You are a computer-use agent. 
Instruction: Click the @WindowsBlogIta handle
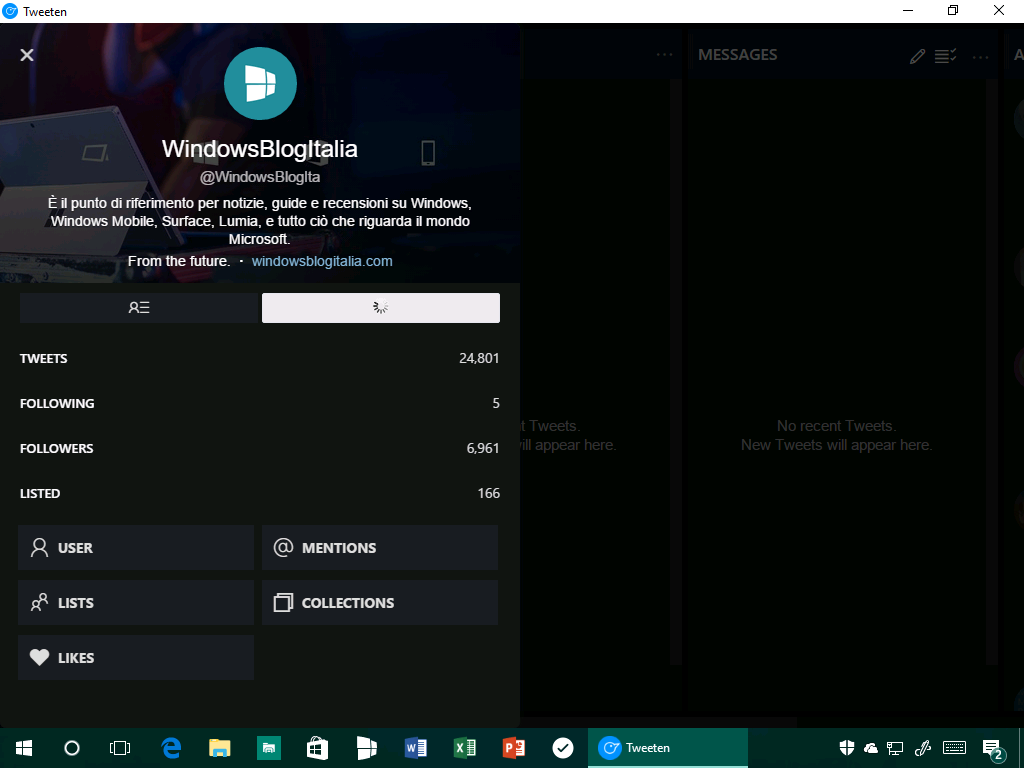[260, 177]
